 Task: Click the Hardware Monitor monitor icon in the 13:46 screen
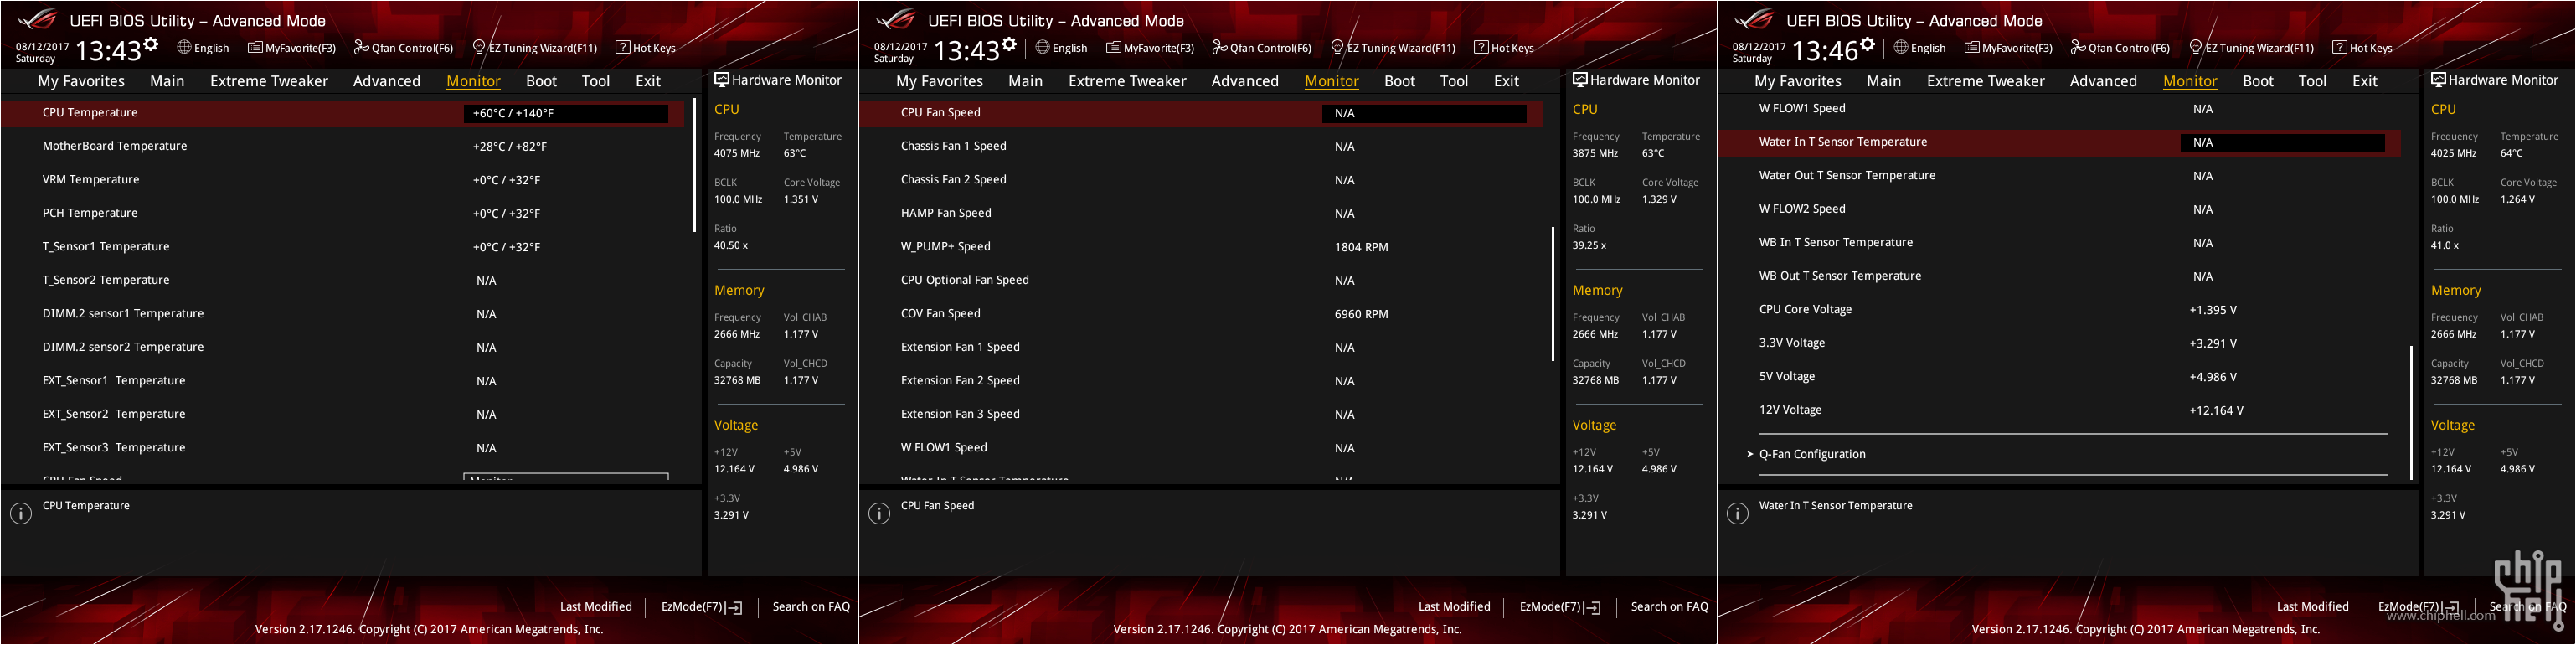[2438, 80]
